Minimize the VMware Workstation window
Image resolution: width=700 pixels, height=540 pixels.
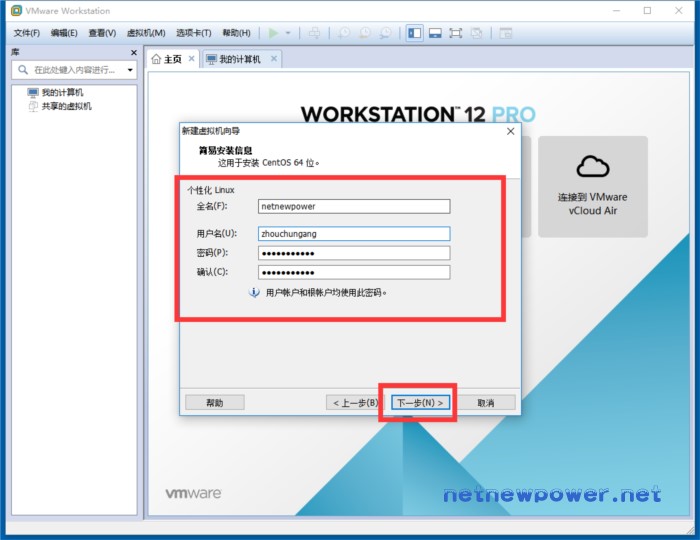617,10
